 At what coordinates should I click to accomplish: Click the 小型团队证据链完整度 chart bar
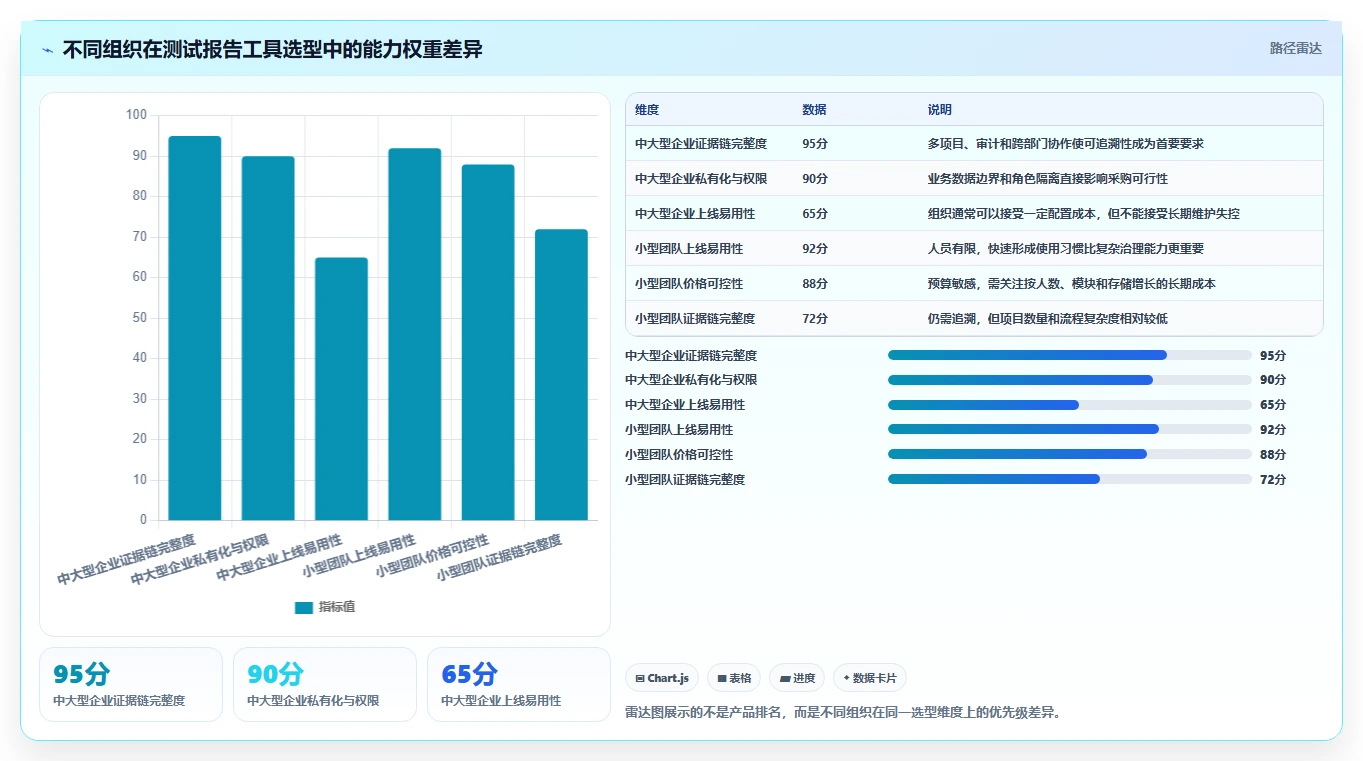561,375
